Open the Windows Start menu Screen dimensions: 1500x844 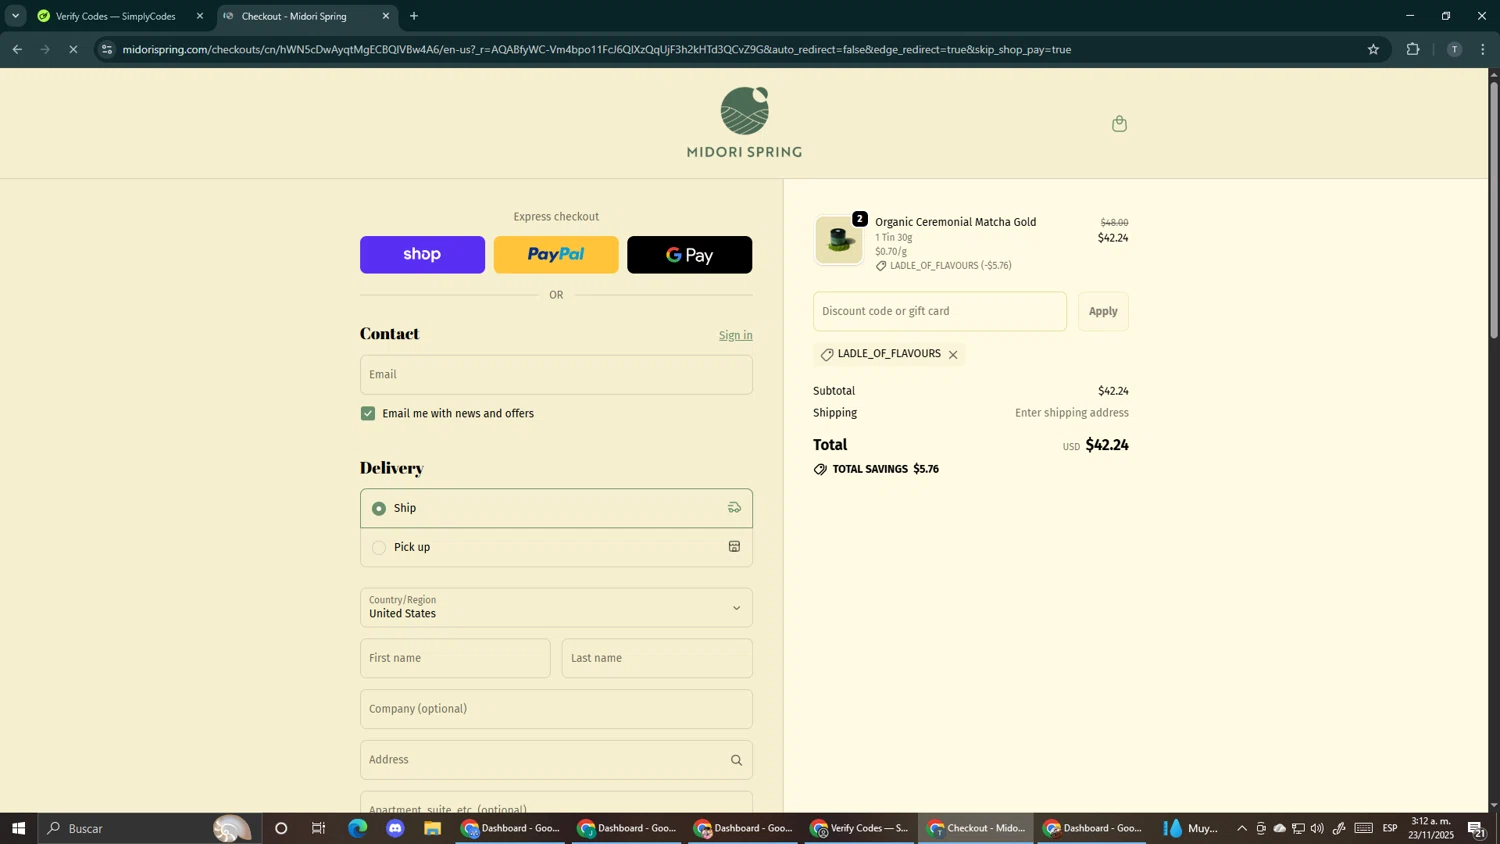(18, 829)
